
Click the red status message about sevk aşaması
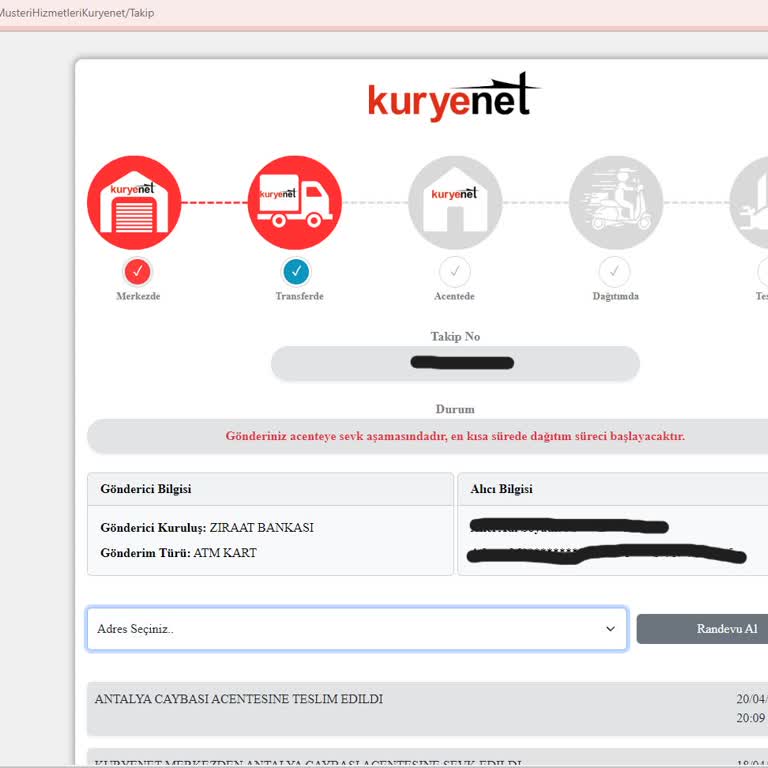pyautogui.click(x=455, y=436)
